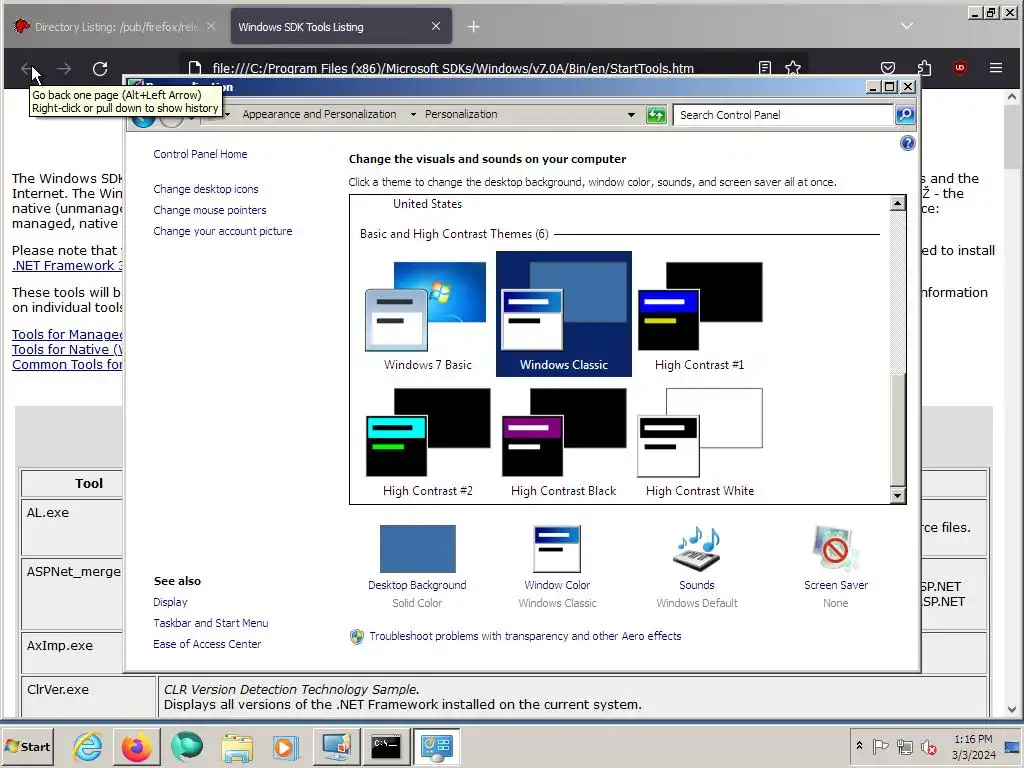Toggle Firefox reader view icon
The height and width of the screenshot is (768, 1024).
(765, 68)
